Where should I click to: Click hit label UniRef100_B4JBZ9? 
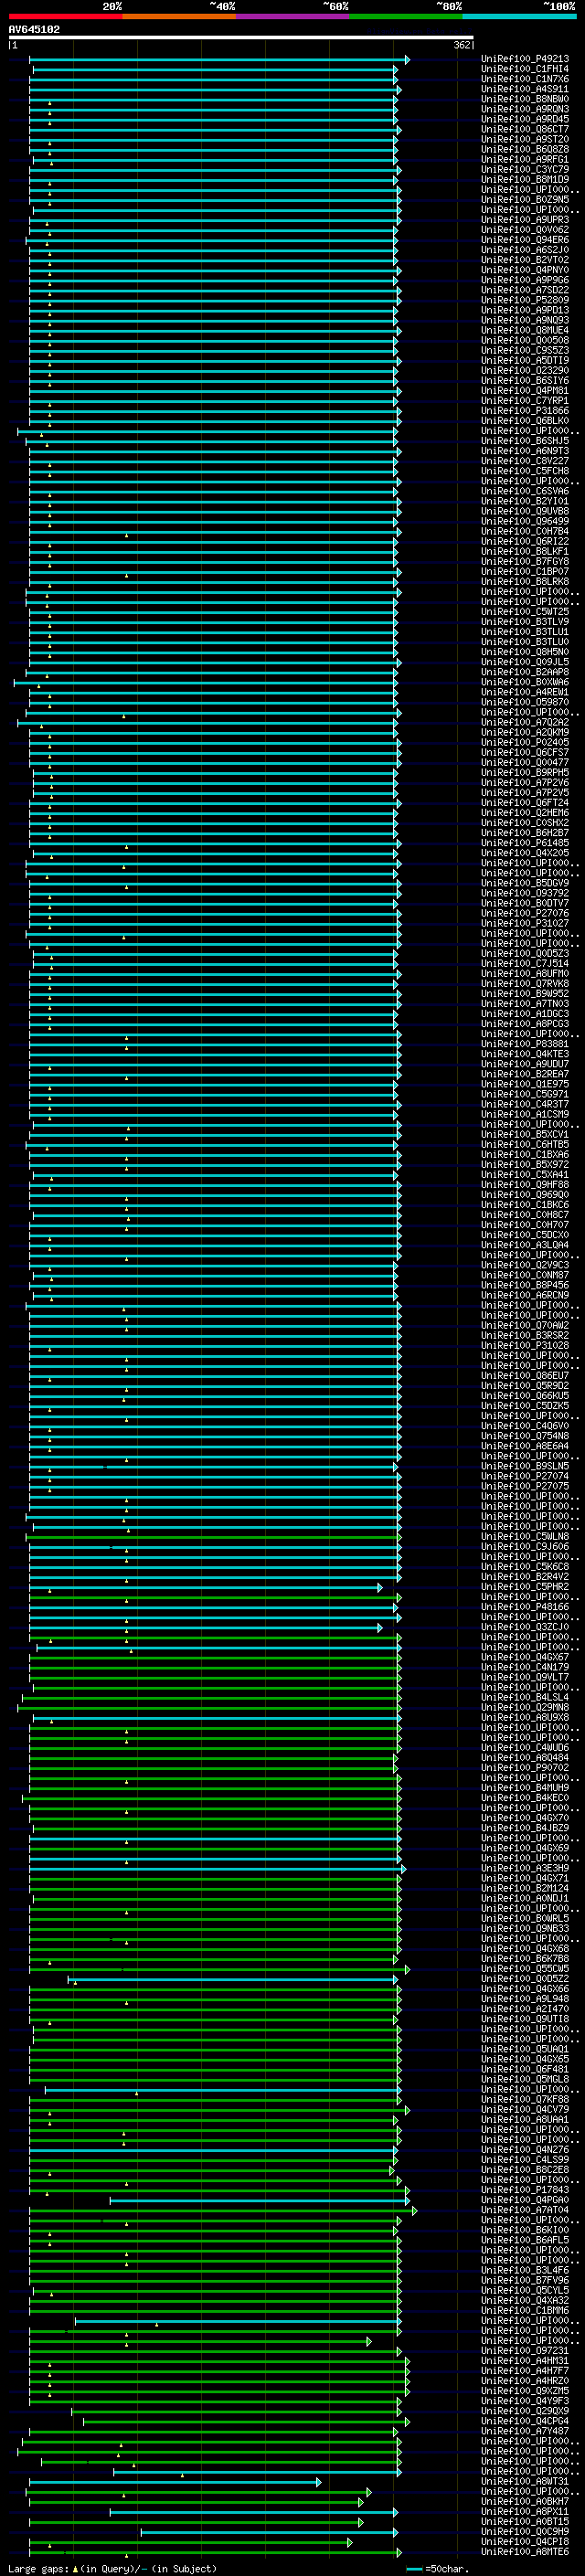coord(525,1828)
